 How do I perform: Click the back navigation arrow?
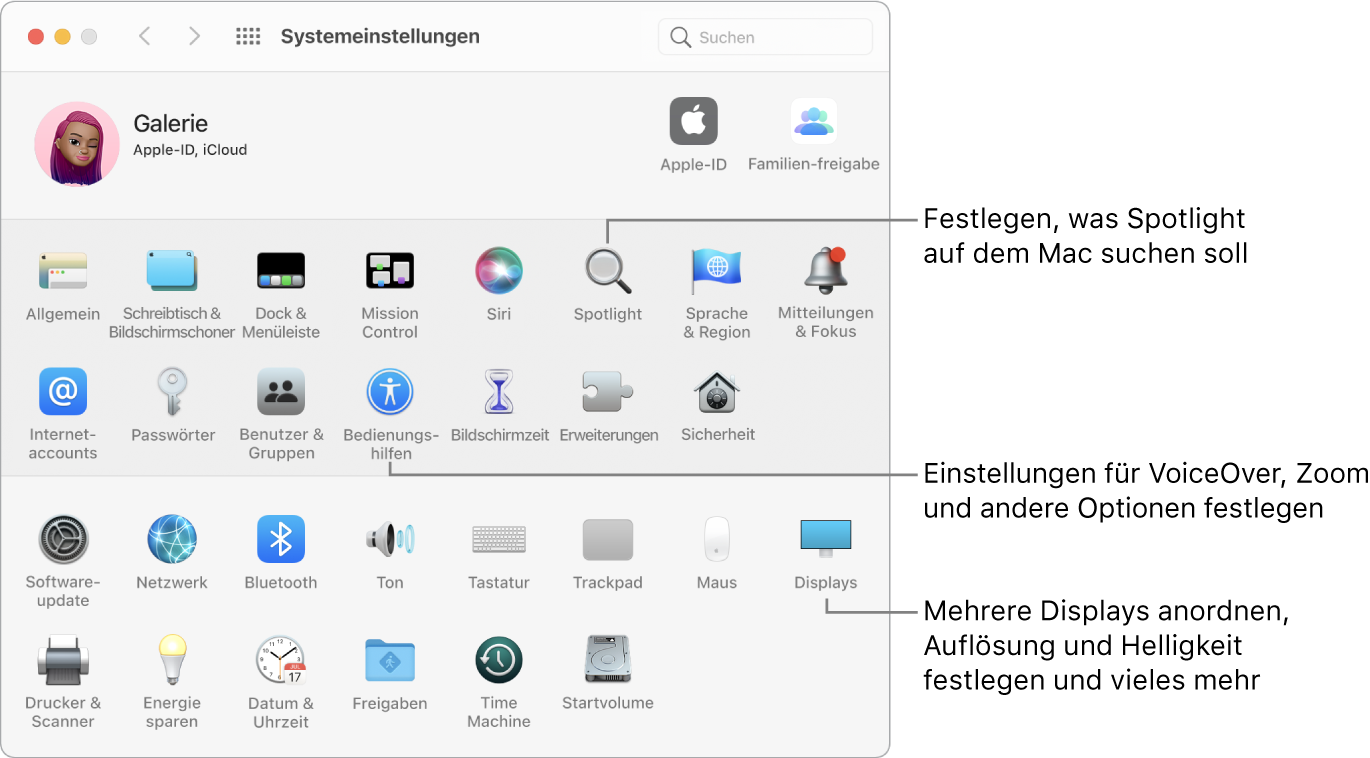145,37
